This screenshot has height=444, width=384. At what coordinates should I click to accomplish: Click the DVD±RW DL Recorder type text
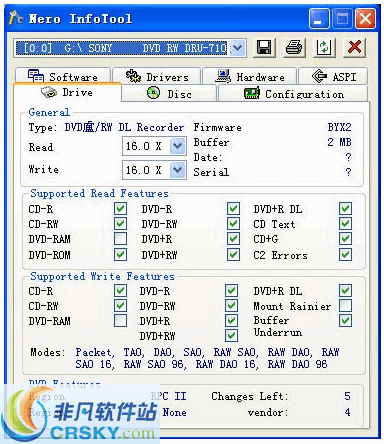pos(124,127)
